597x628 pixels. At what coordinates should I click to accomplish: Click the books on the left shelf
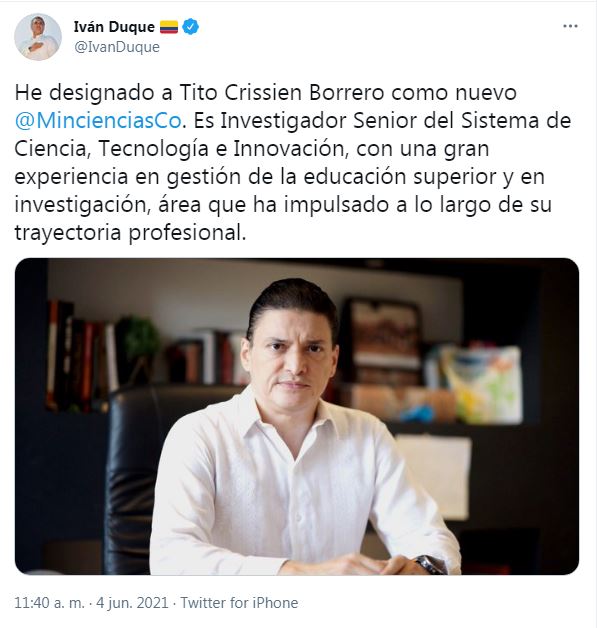tap(82, 356)
